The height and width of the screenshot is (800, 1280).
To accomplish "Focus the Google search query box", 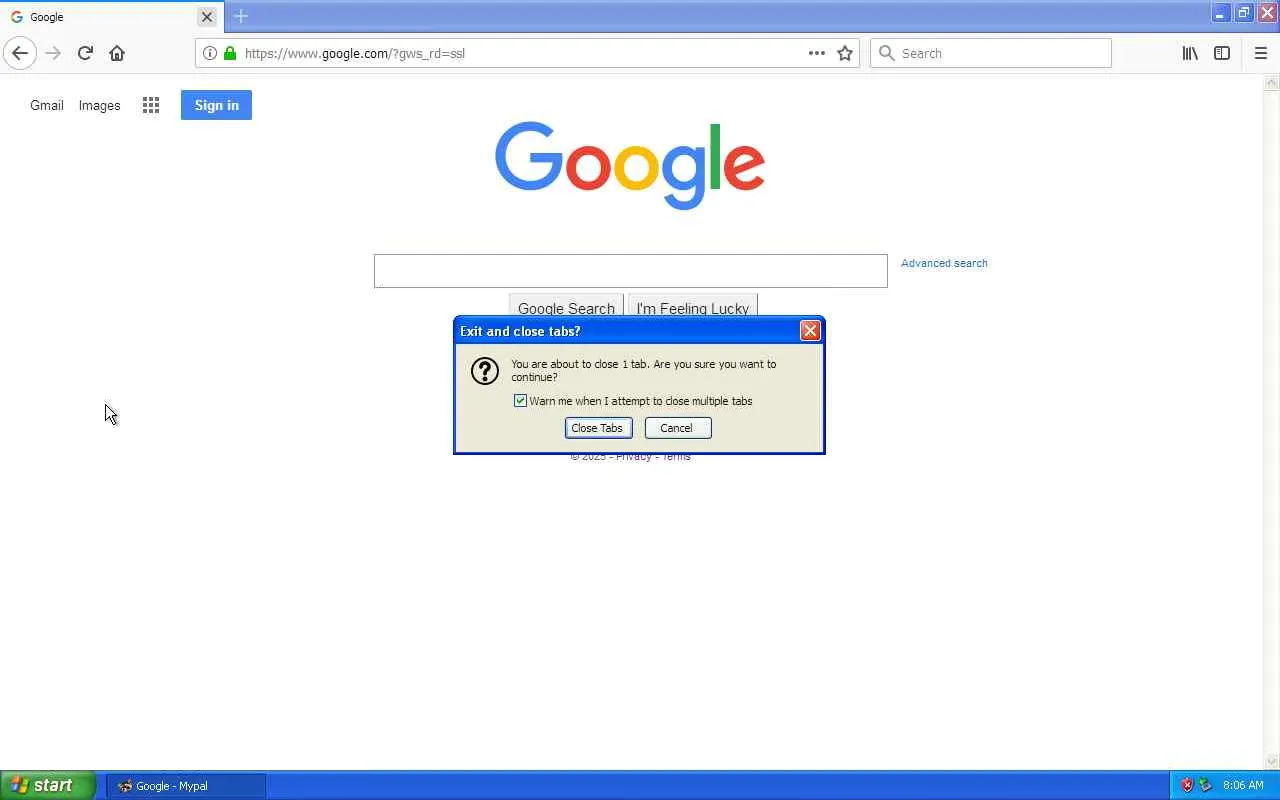I will pyautogui.click(x=631, y=271).
